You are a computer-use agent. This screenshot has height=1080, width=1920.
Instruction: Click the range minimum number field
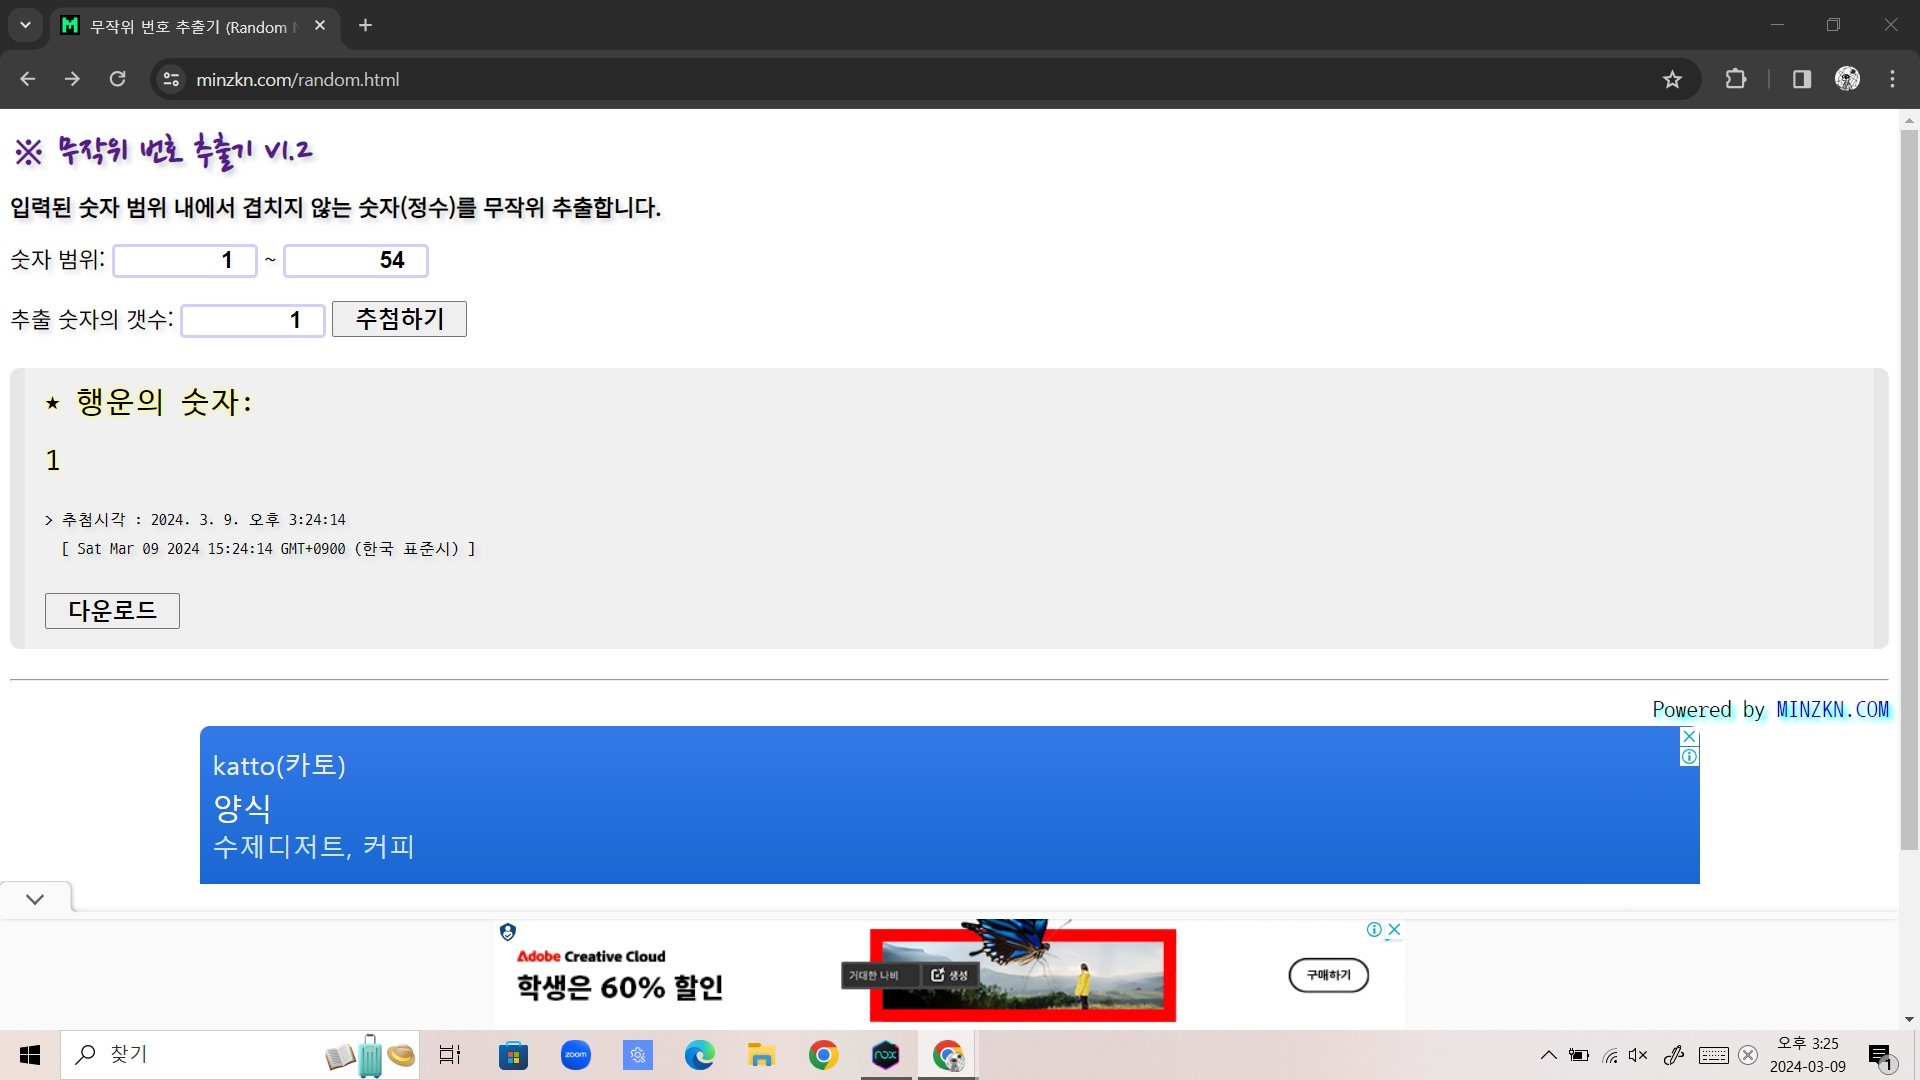185,261
